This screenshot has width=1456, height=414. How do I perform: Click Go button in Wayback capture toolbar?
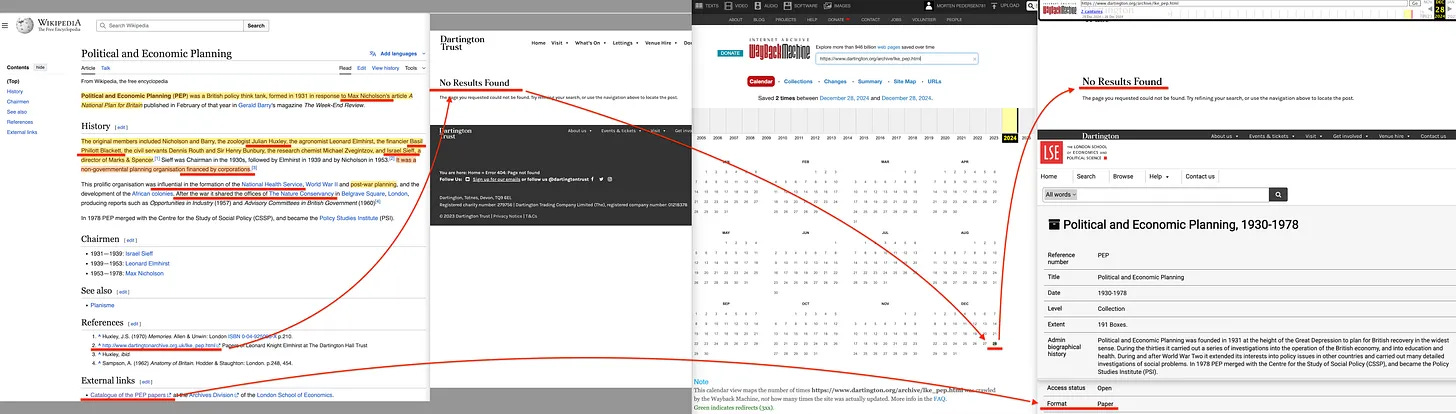pos(1415,3)
